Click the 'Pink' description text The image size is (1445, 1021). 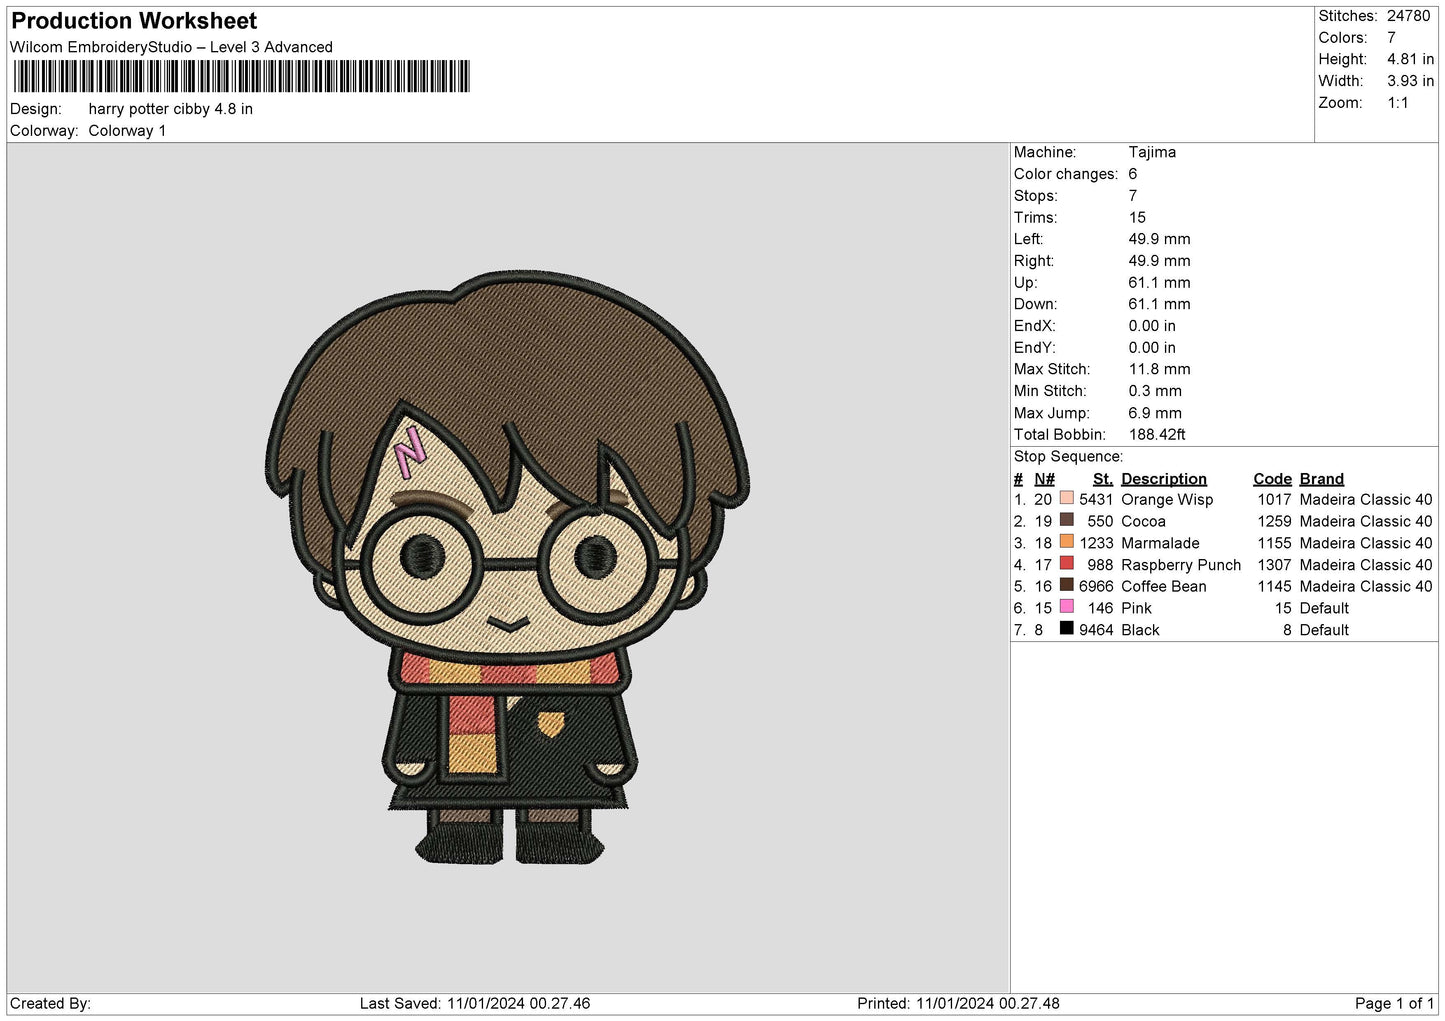[1136, 608]
